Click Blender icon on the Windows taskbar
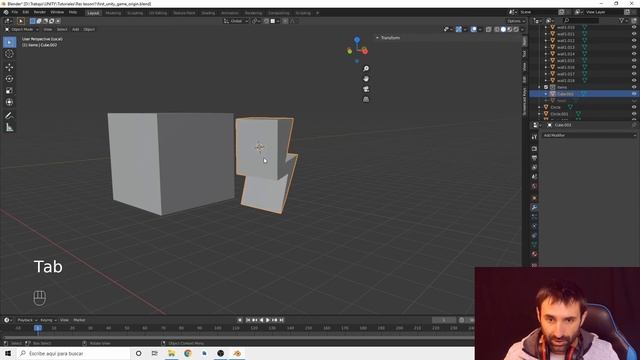The width and height of the screenshot is (640, 360). [x=237, y=353]
